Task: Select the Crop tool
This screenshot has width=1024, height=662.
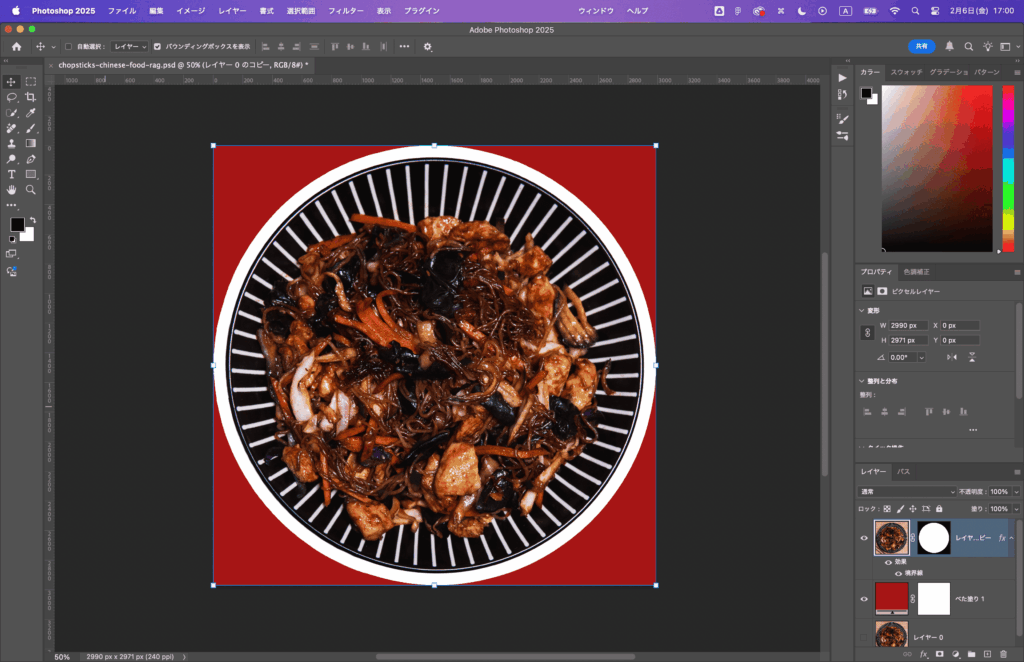Action: tap(31, 97)
